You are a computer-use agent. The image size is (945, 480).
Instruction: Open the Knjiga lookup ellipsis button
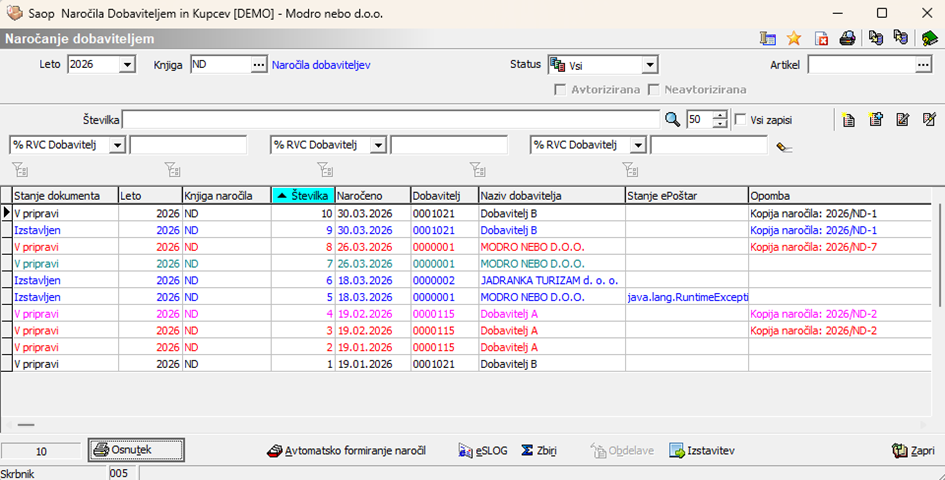pyautogui.click(x=259, y=65)
